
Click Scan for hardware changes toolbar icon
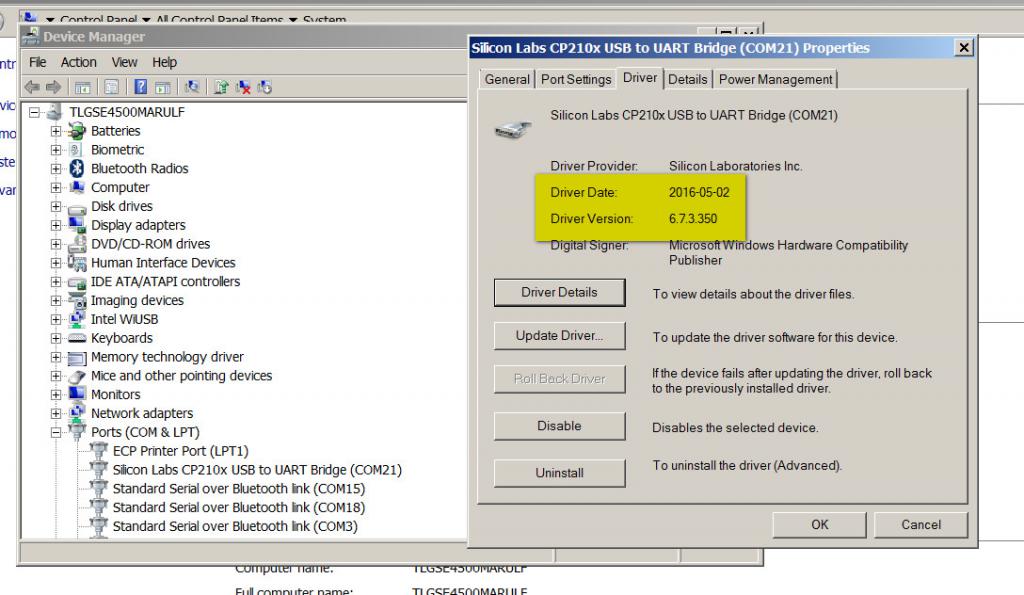pos(191,87)
